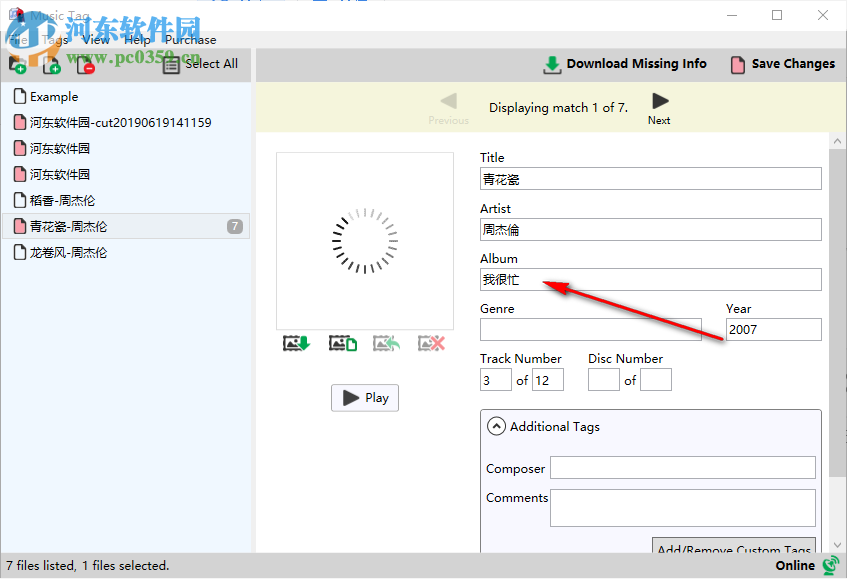The height and width of the screenshot is (579, 847).
Task: Click the Online status indicator icon
Action: pyautogui.click(x=831, y=565)
